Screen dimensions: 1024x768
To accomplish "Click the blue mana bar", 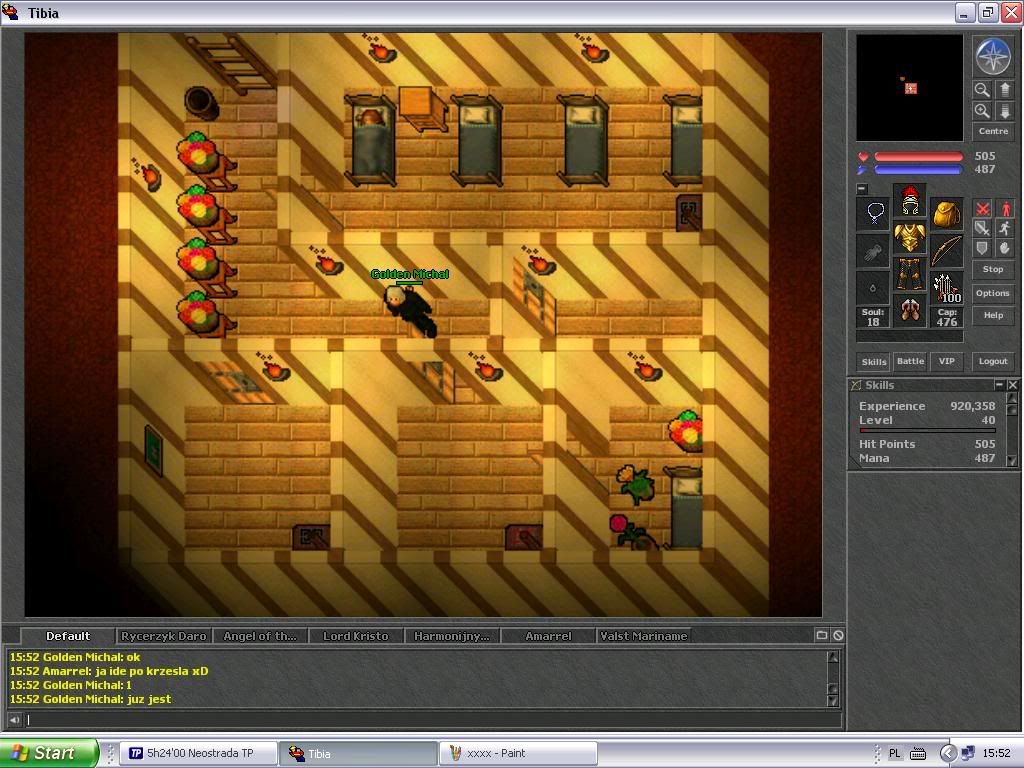I will (918, 170).
